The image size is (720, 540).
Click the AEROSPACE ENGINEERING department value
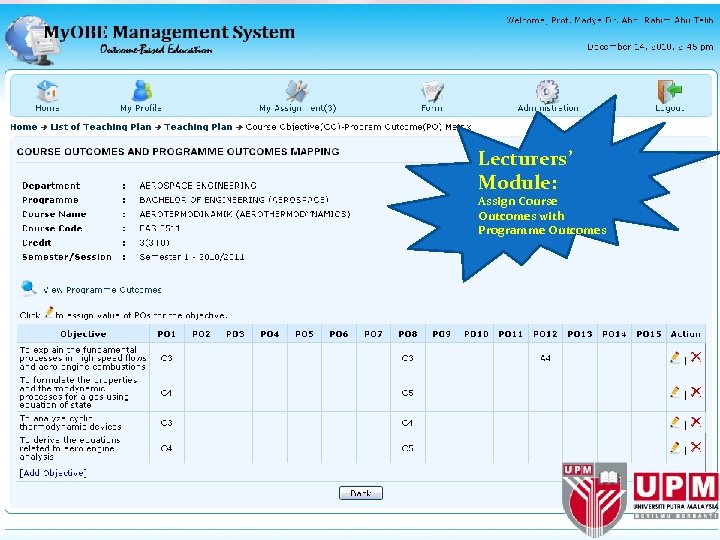pos(198,186)
